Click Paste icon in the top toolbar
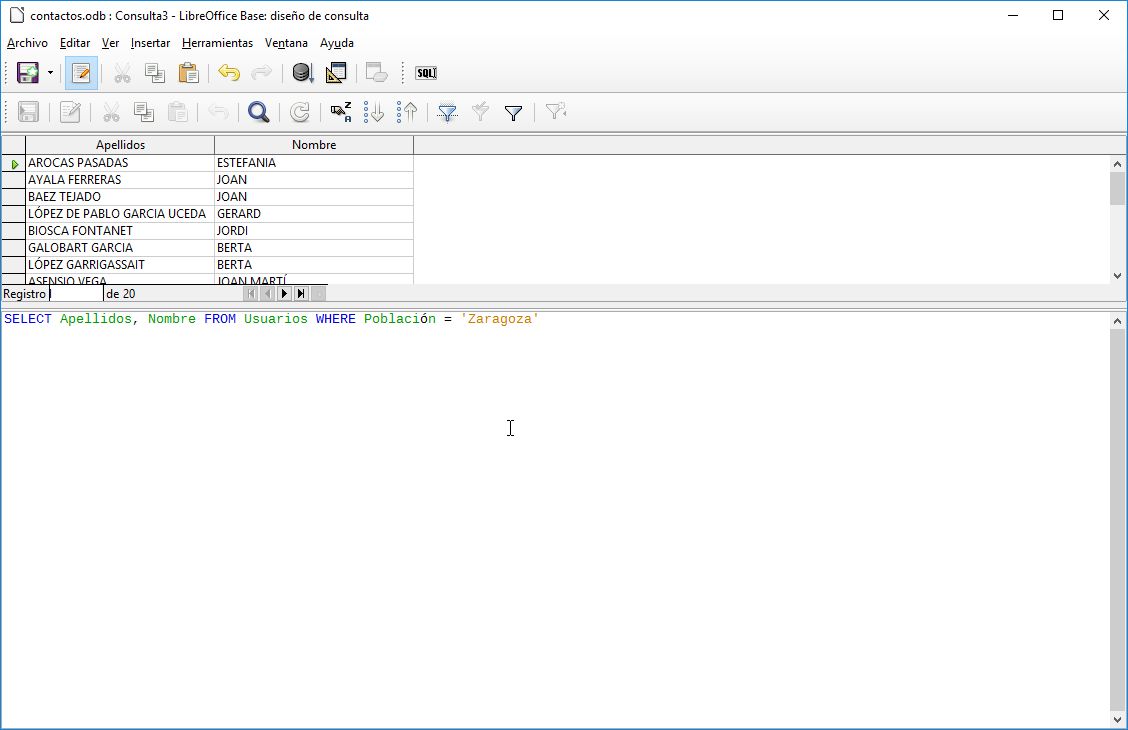This screenshot has width=1128, height=730. pyautogui.click(x=188, y=73)
